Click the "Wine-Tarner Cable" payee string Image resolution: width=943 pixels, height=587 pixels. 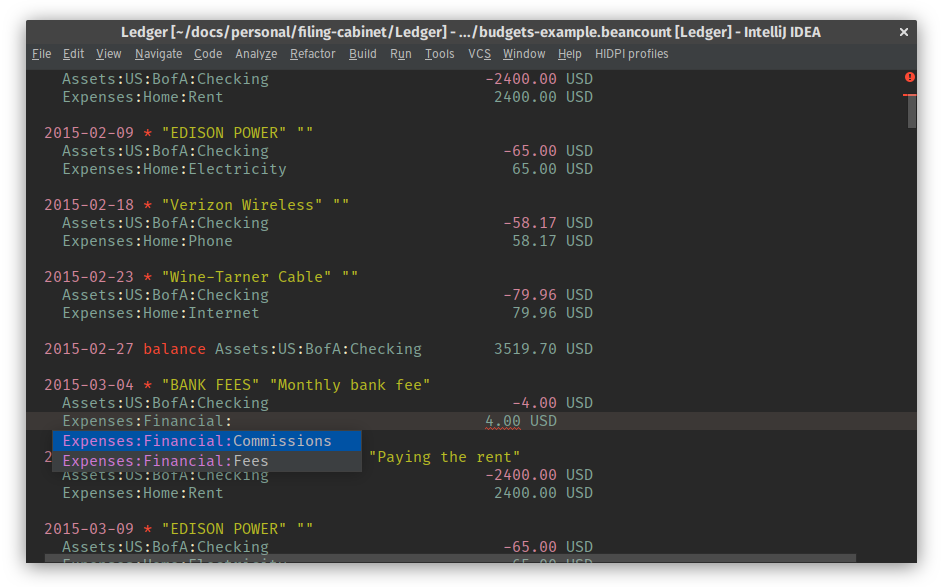pyautogui.click(x=247, y=277)
